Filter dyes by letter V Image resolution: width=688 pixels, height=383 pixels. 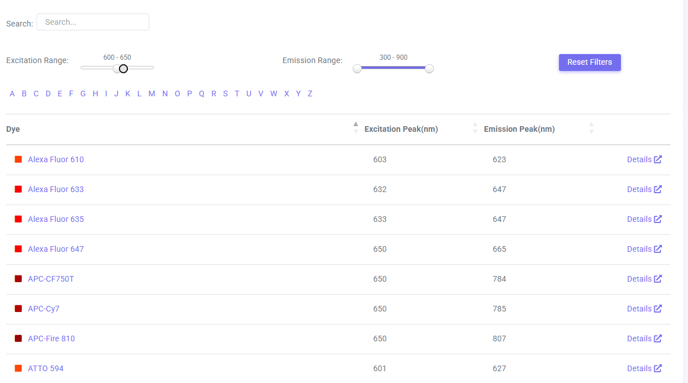261,93
